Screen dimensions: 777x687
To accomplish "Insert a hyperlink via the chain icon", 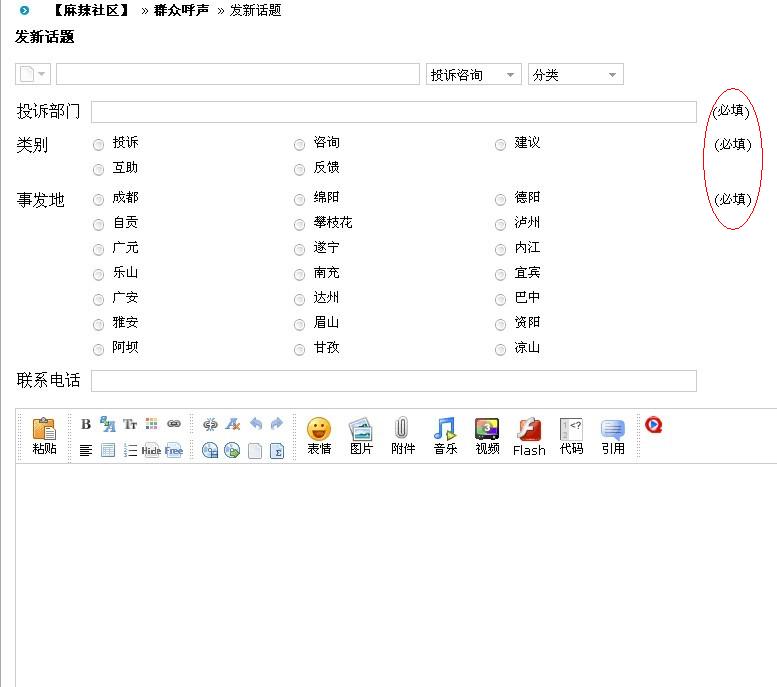I will (173, 424).
